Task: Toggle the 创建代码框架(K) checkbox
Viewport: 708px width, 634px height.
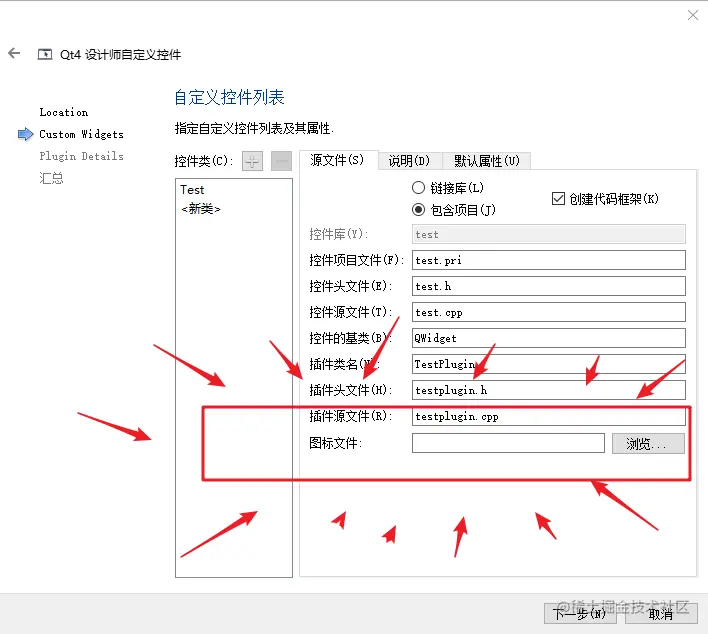Action: (605, 199)
